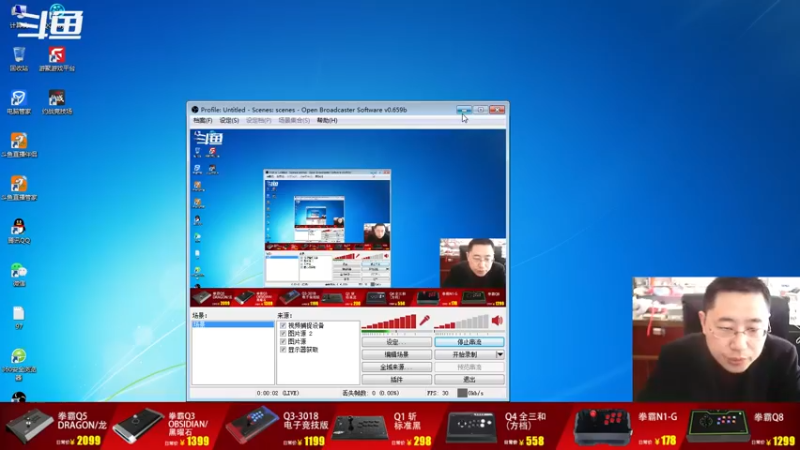Click the 停止串流 stop streaming button
The height and width of the screenshot is (450, 800).
click(469, 342)
